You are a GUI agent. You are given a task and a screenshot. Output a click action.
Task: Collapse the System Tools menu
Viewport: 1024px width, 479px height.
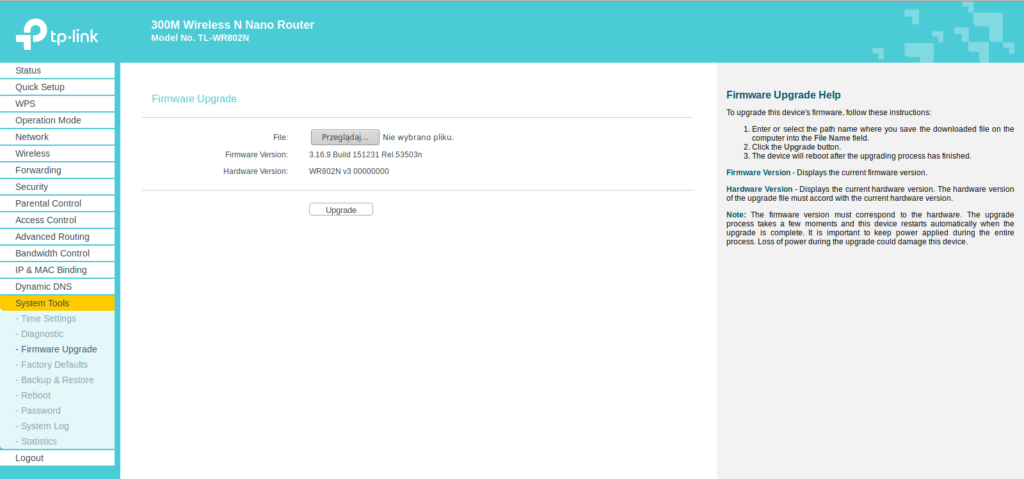(42, 303)
